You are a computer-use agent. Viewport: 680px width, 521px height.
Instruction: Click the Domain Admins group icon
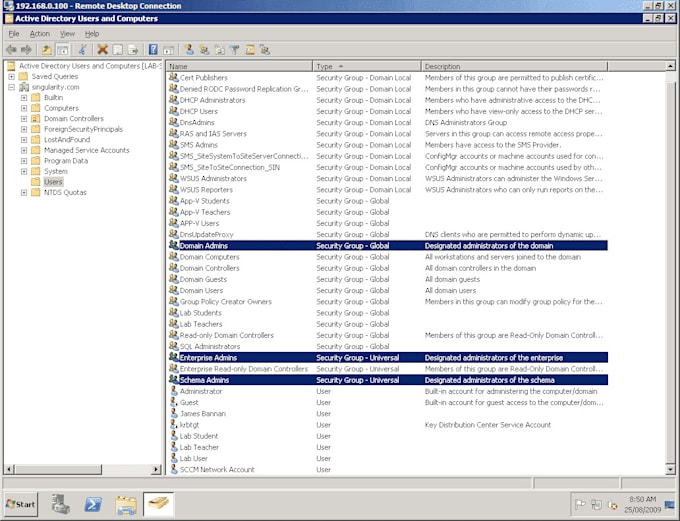[x=173, y=246]
